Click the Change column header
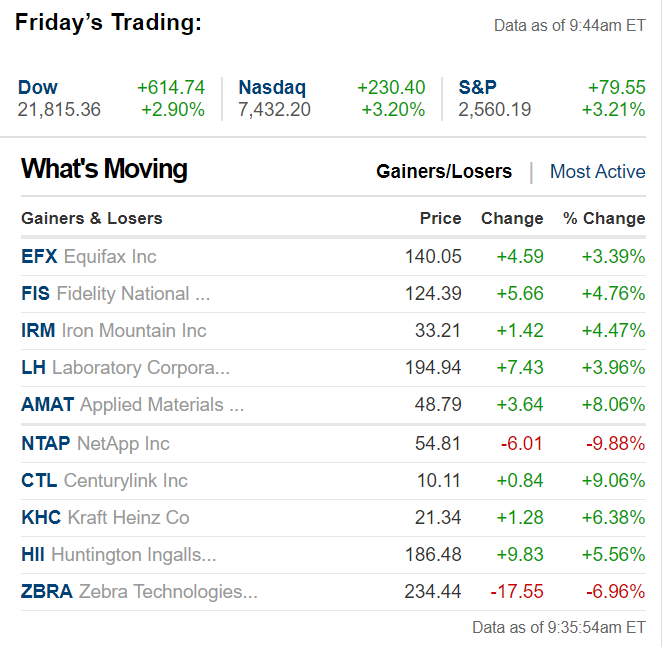662x647 pixels. tap(512, 218)
